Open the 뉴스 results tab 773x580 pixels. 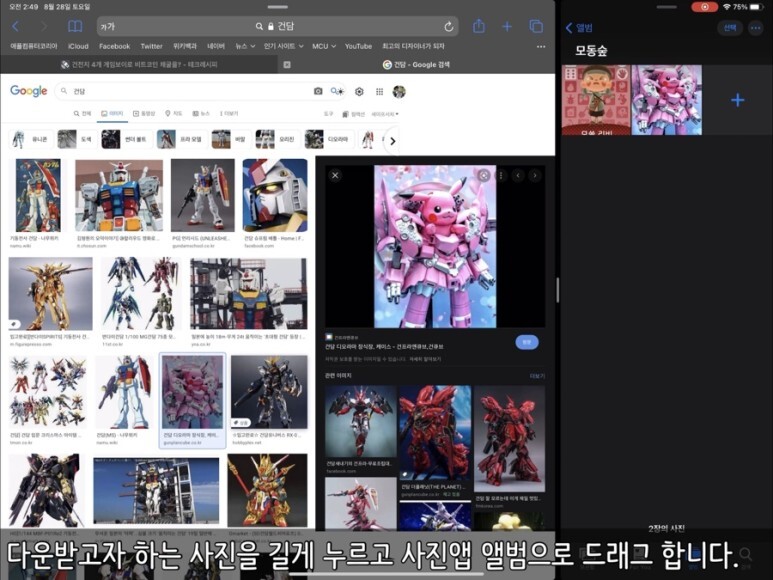201,113
